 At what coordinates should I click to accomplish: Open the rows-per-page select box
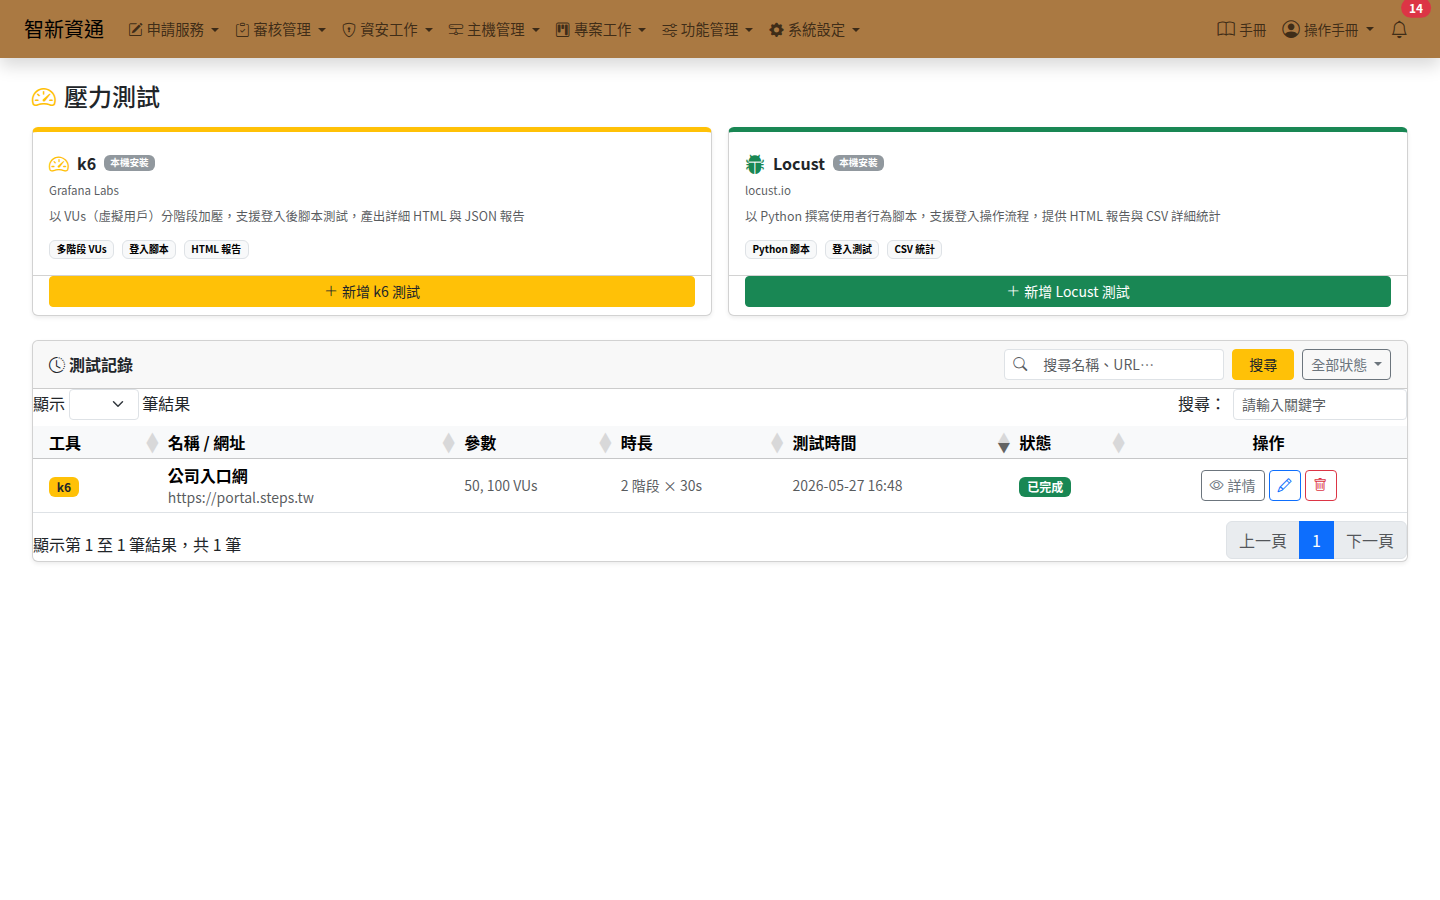point(104,404)
